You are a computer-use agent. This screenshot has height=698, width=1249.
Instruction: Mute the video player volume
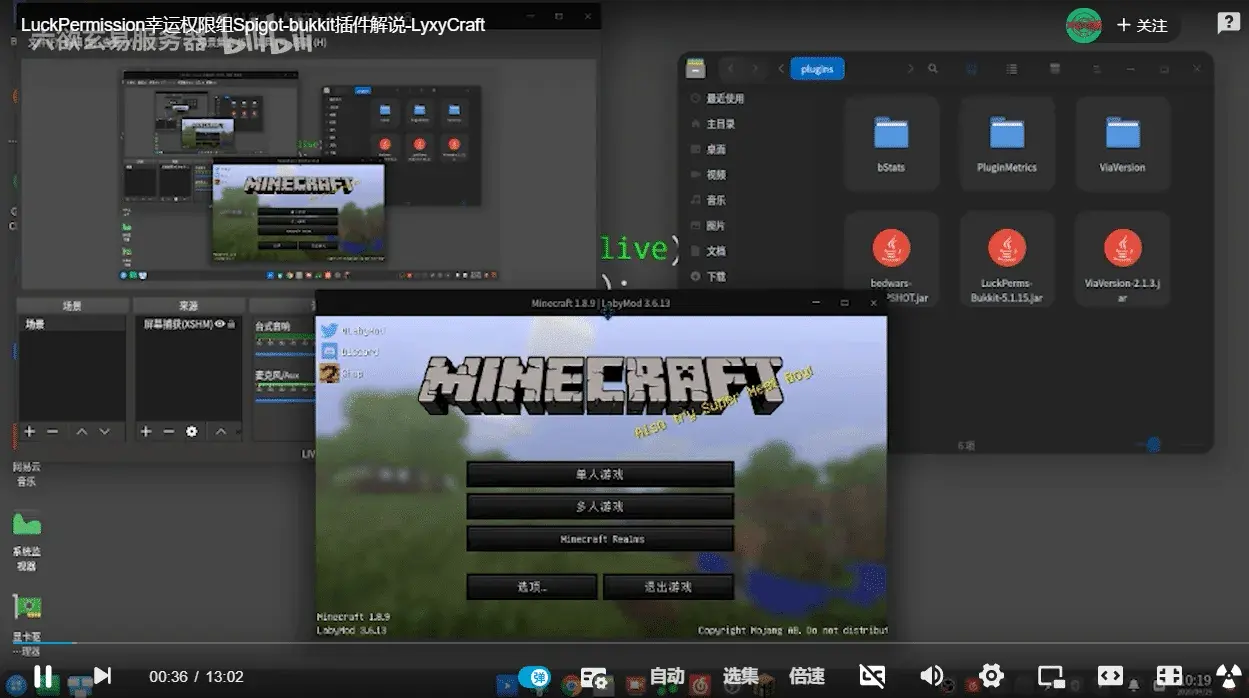coord(931,677)
